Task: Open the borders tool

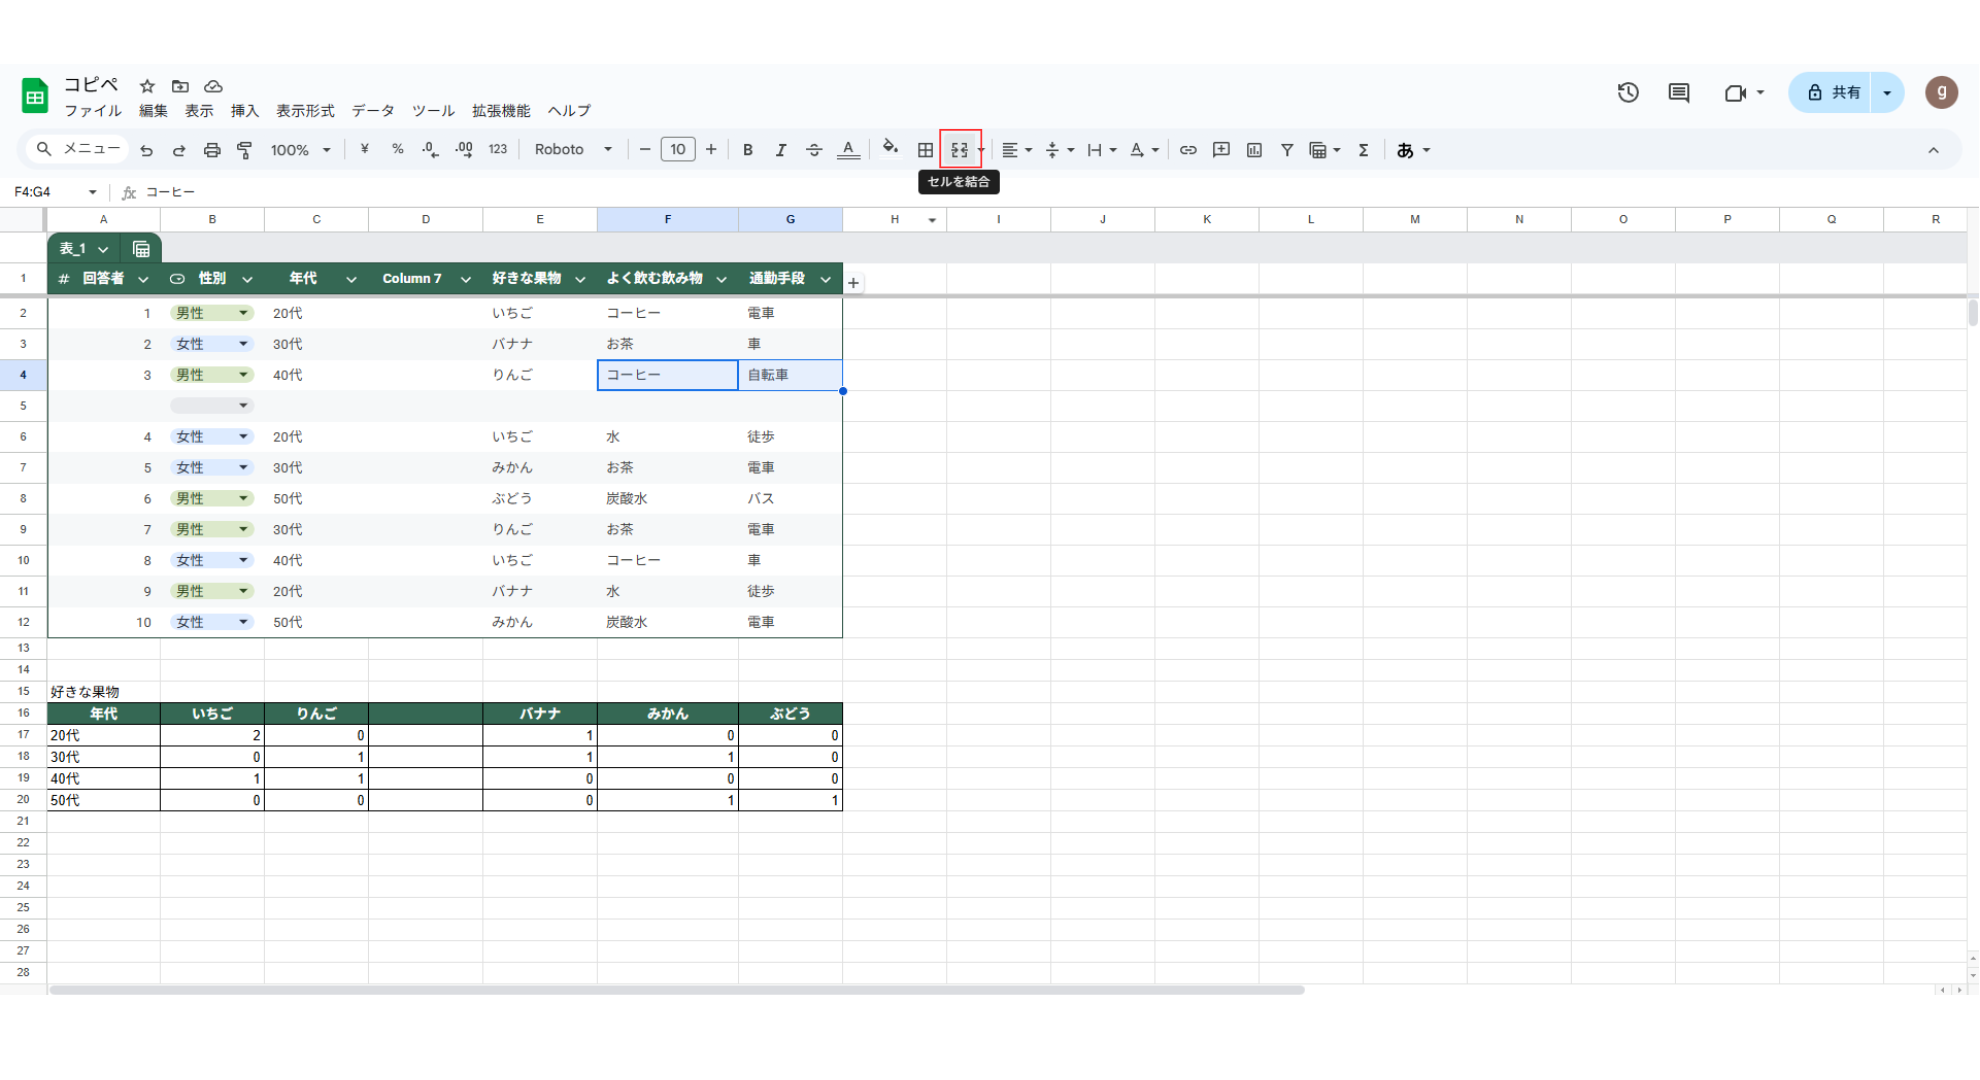Action: pos(925,150)
